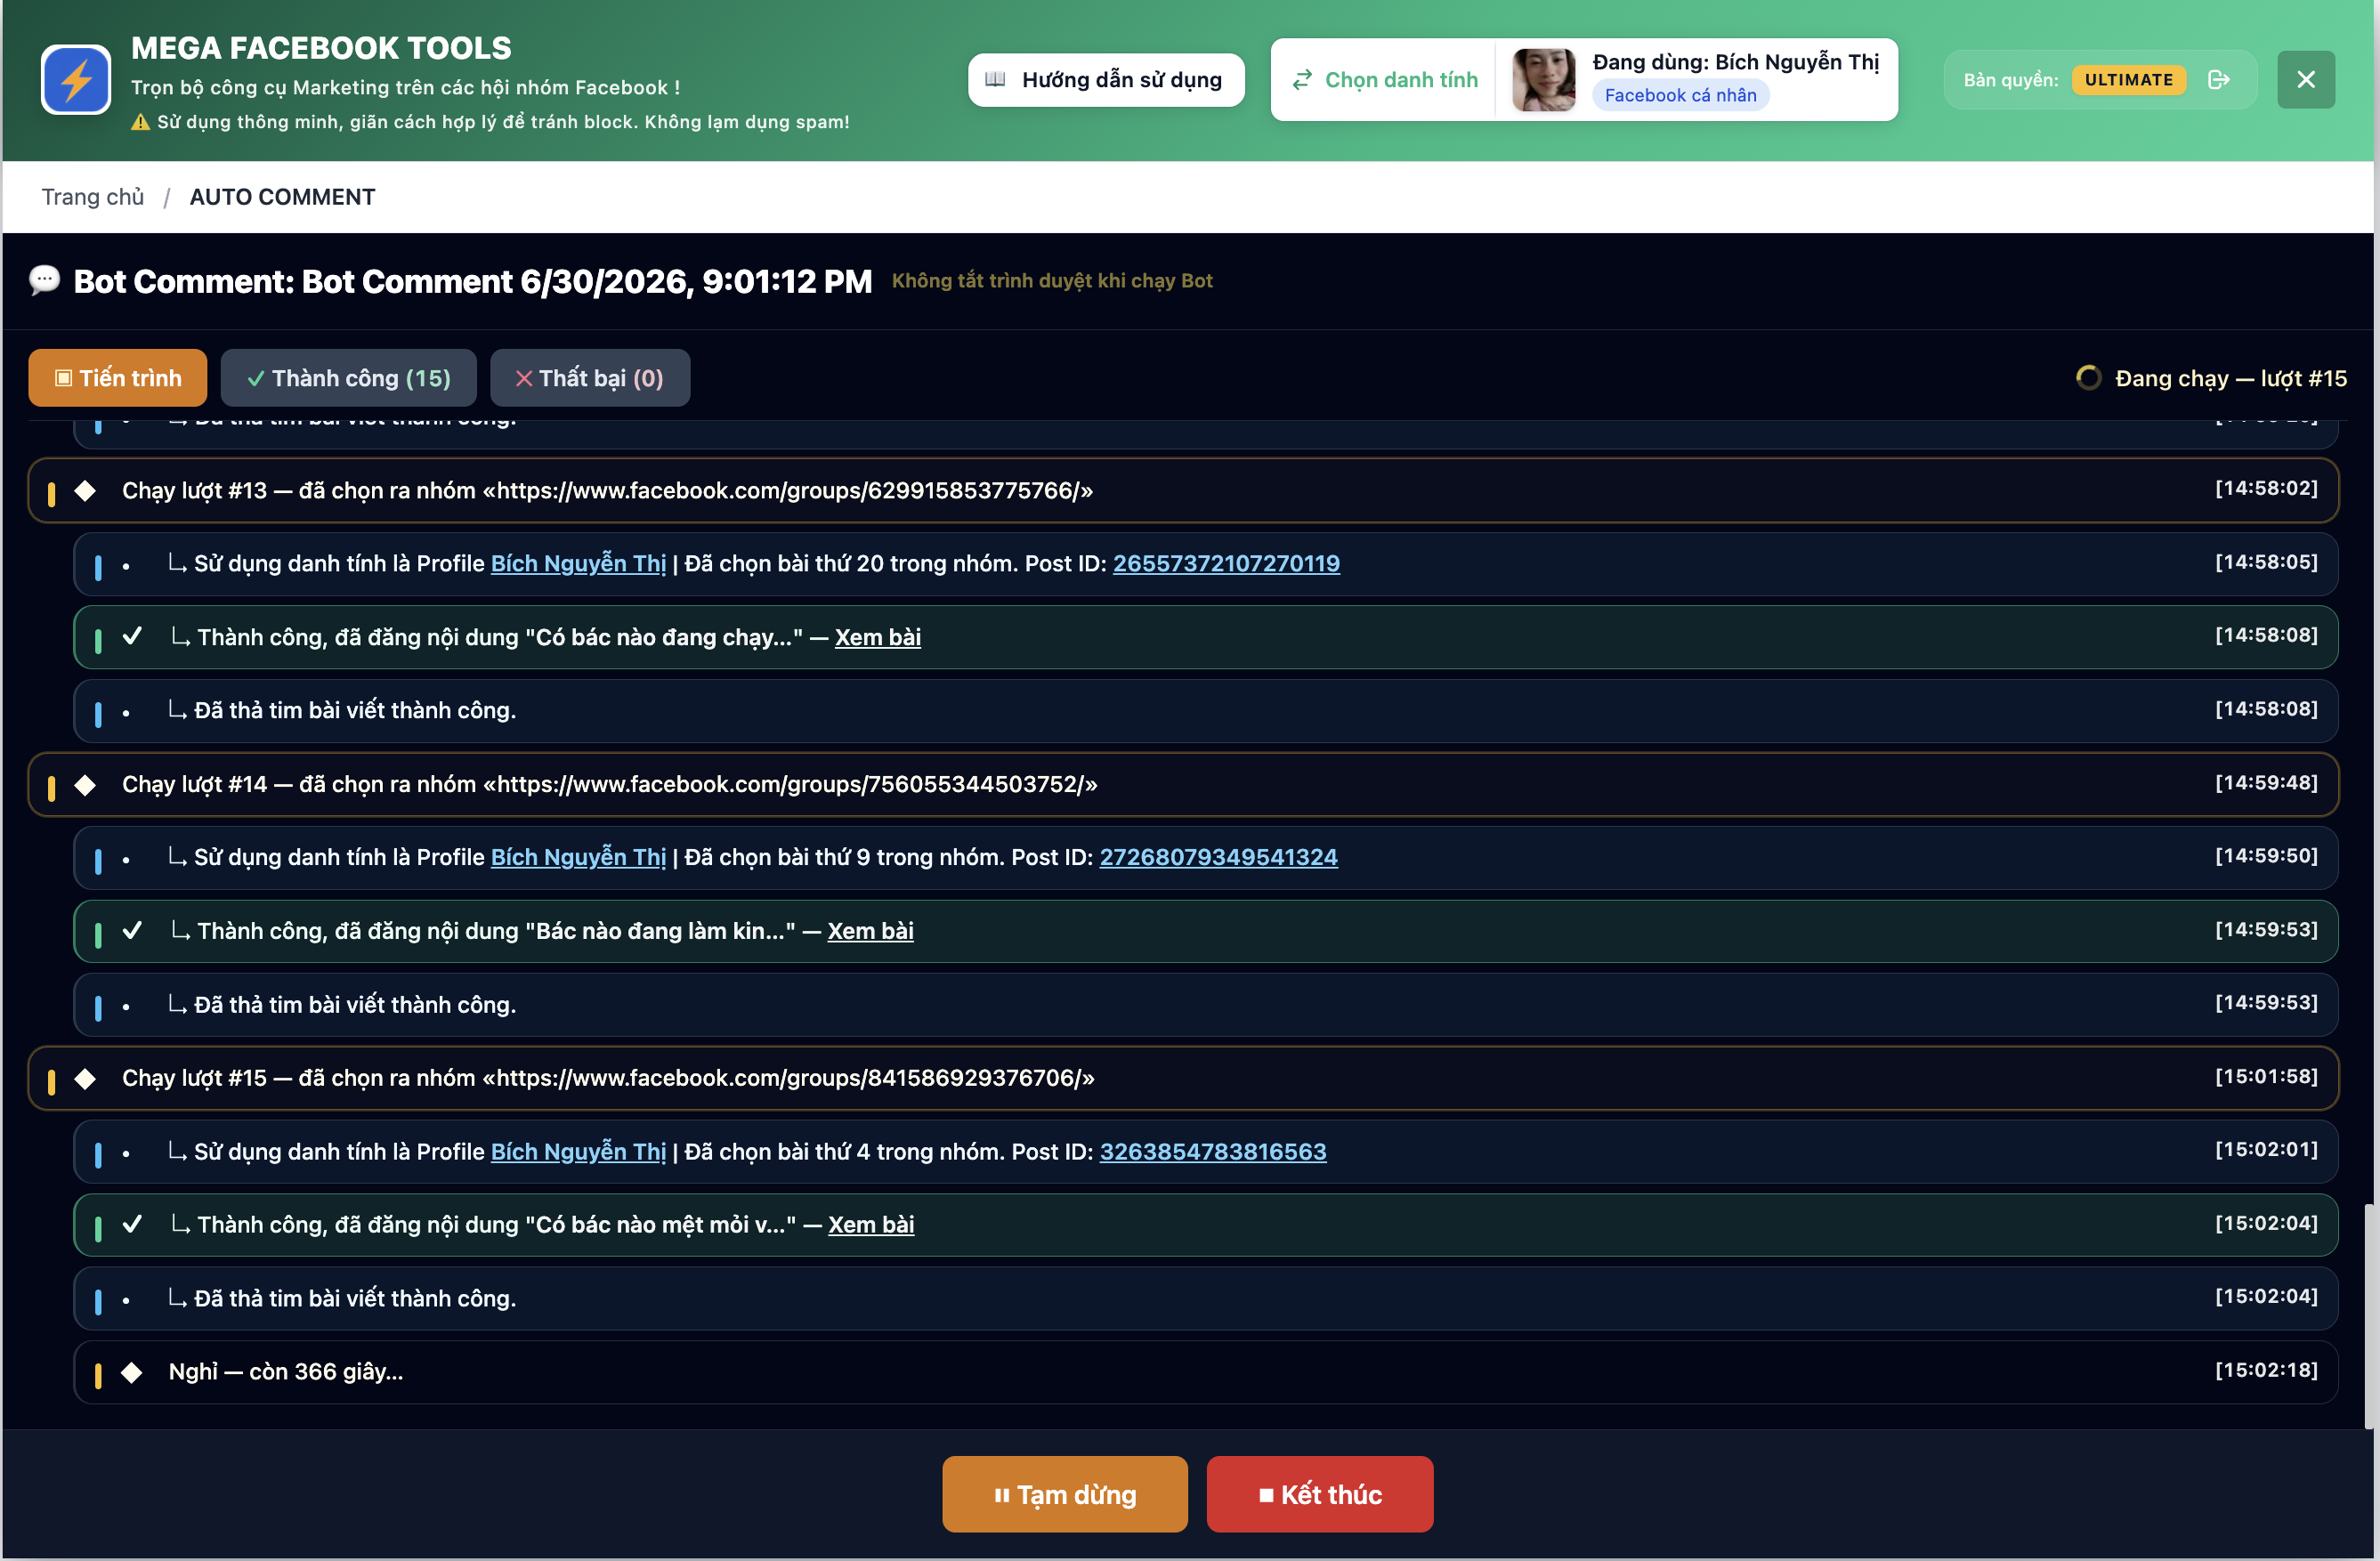
Task: Click the Facebook cá nhân badge
Action: (1680, 95)
